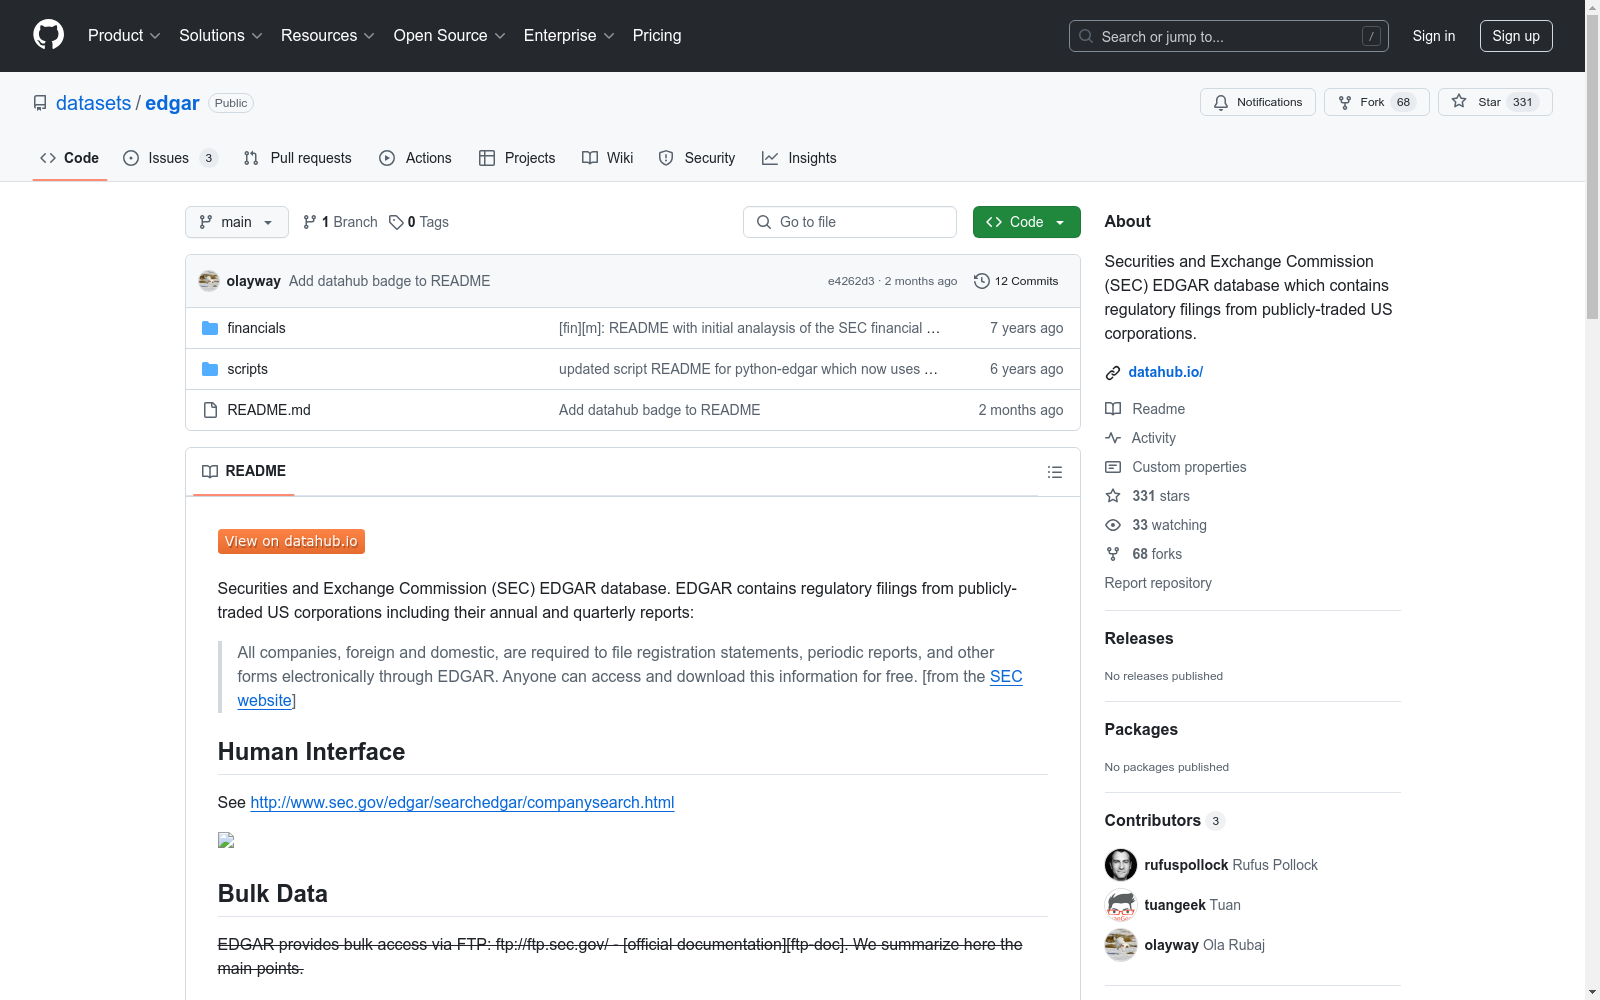This screenshot has width=1600, height=1000.
Task: Switch to the Pull requests tab
Action: [298, 158]
